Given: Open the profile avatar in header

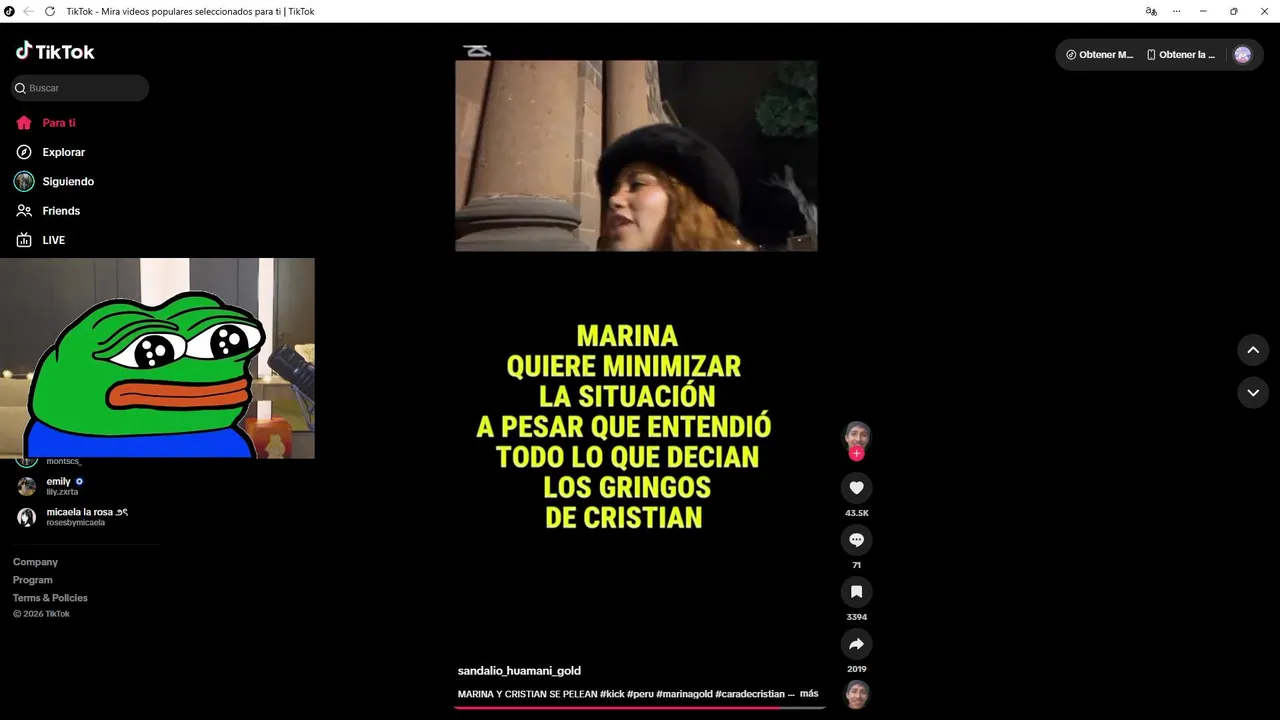Looking at the screenshot, I should 1243,55.
